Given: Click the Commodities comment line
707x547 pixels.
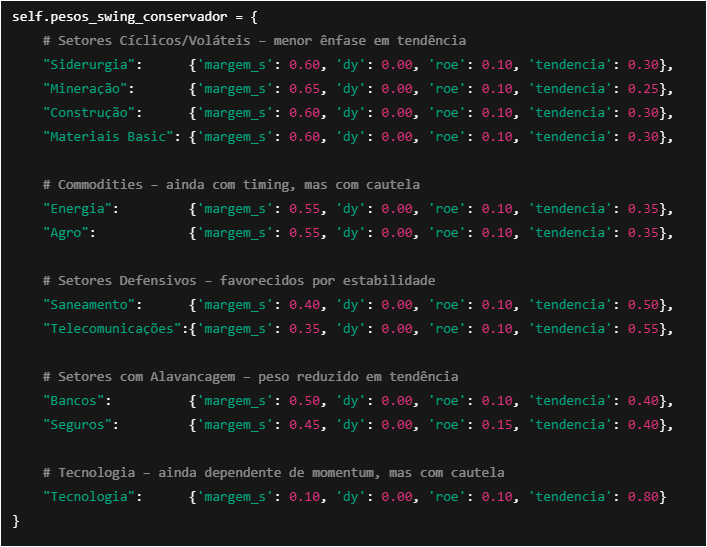Looking at the screenshot, I should [x=231, y=185].
